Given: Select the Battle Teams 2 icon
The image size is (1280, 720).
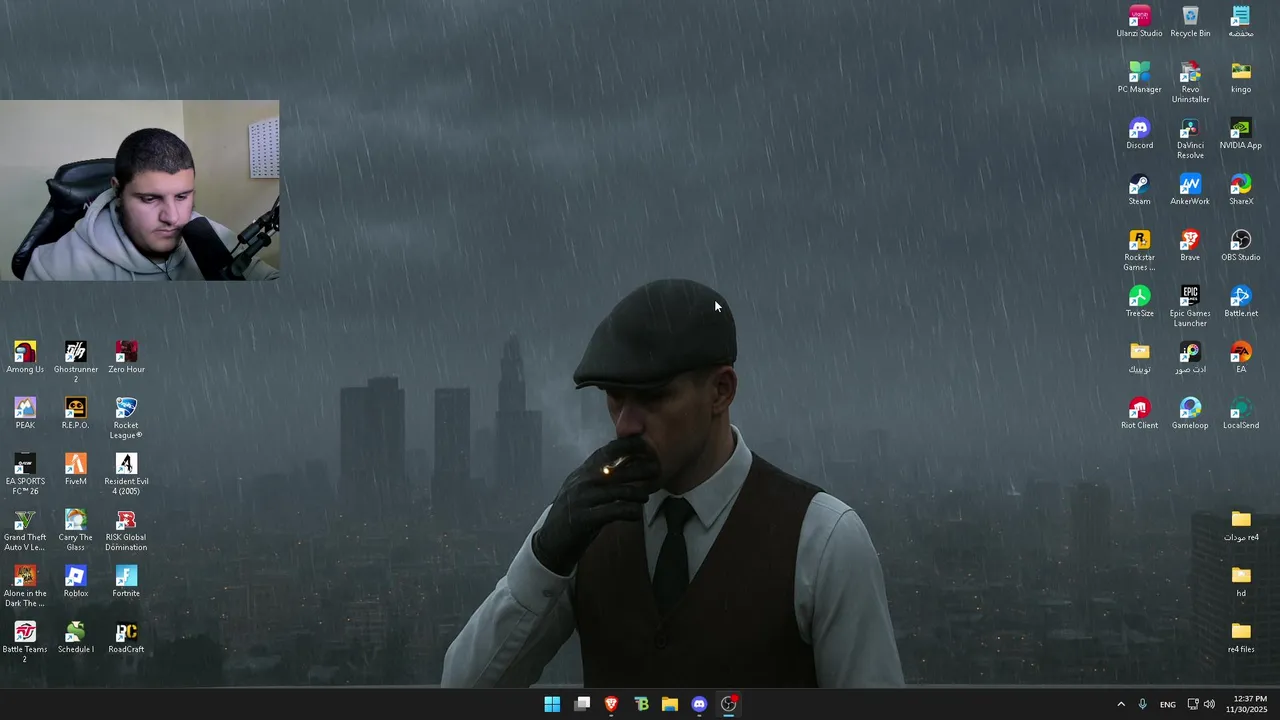Looking at the screenshot, I should pyautogui.click(x=25, y=641).
